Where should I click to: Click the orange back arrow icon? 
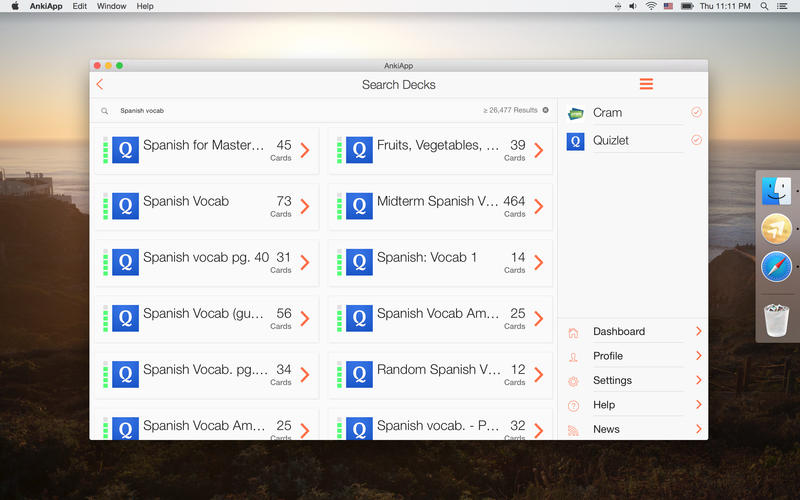click(99, 85)
